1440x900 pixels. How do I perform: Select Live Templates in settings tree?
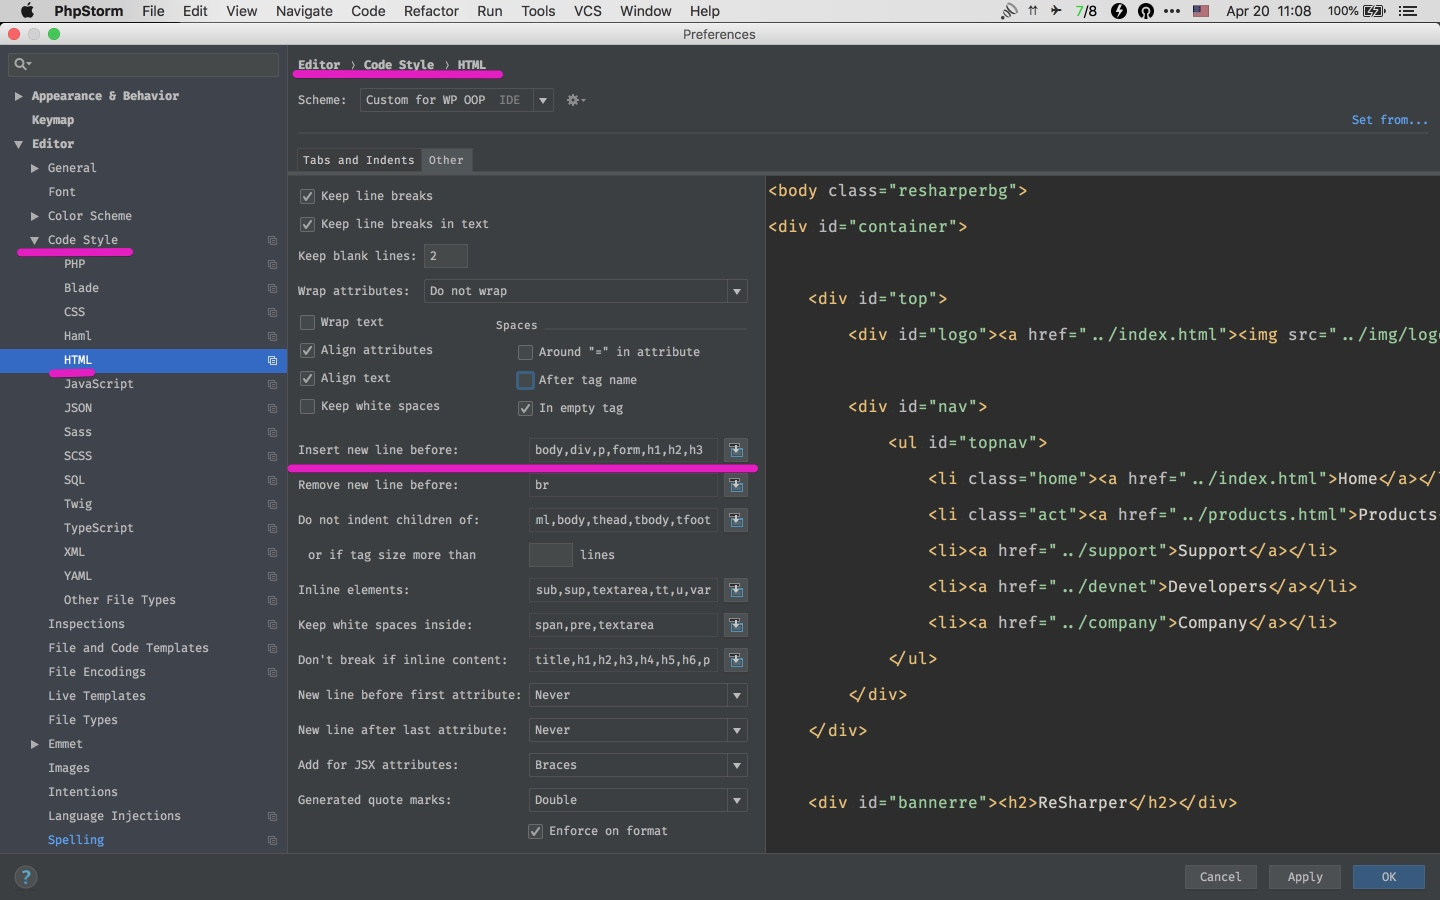click(96, 696)
